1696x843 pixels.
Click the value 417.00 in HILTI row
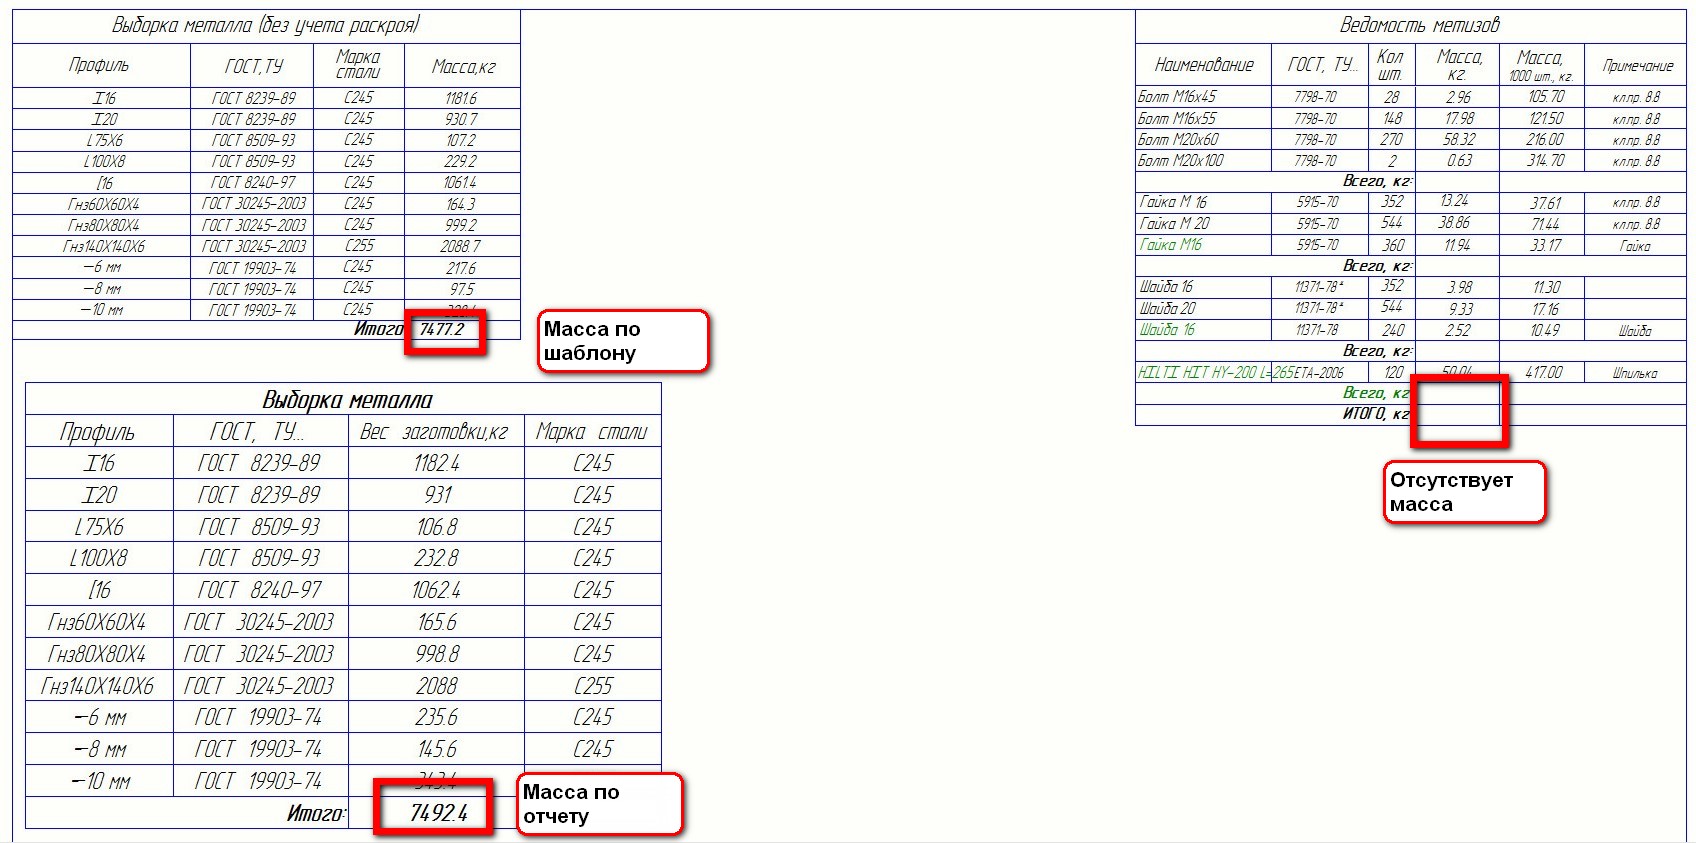pyautogui.click(x=1544, y=372)
